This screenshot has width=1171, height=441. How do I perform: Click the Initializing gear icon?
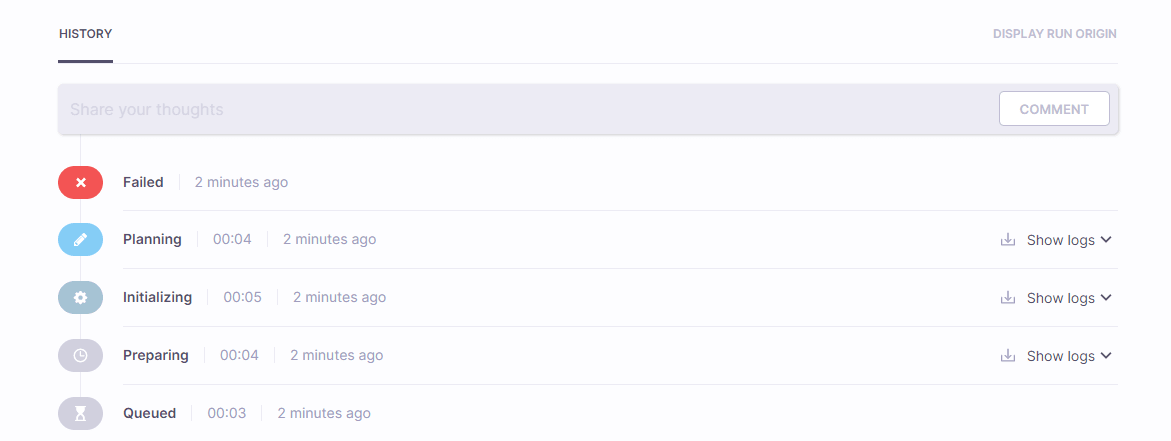click(81, 297)
